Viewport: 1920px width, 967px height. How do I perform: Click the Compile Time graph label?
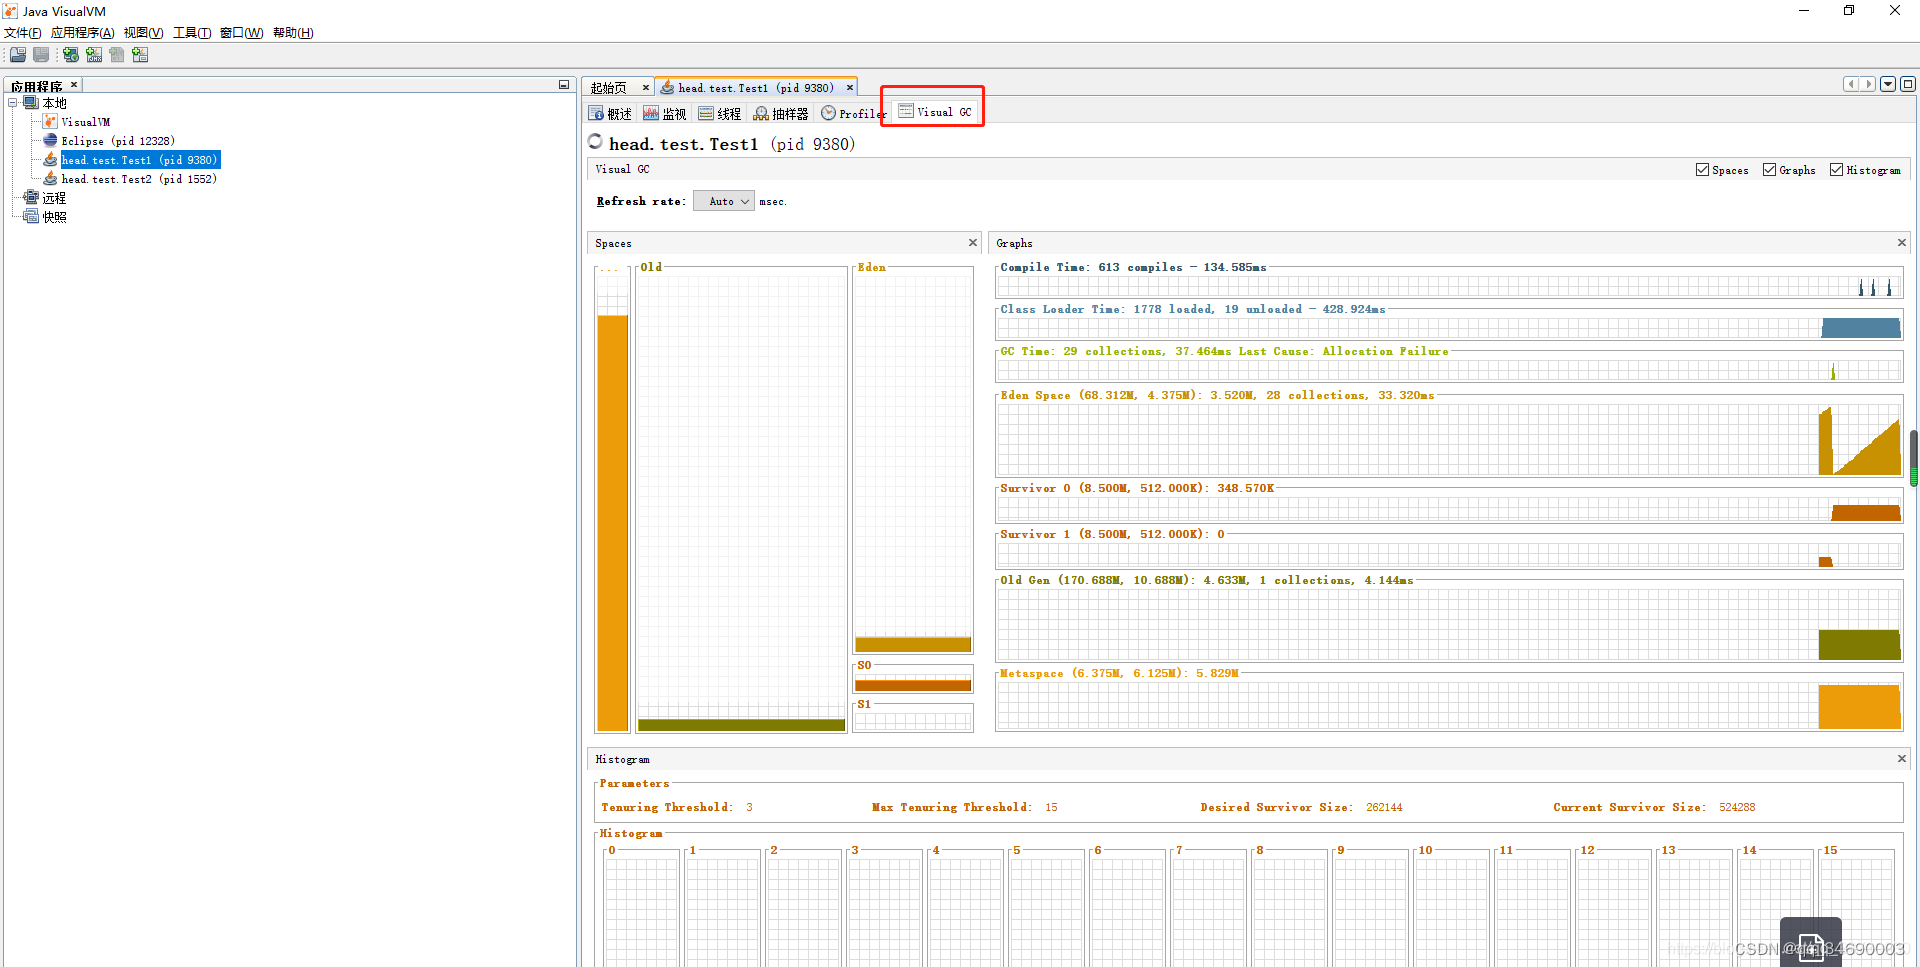pos(1133,267)
